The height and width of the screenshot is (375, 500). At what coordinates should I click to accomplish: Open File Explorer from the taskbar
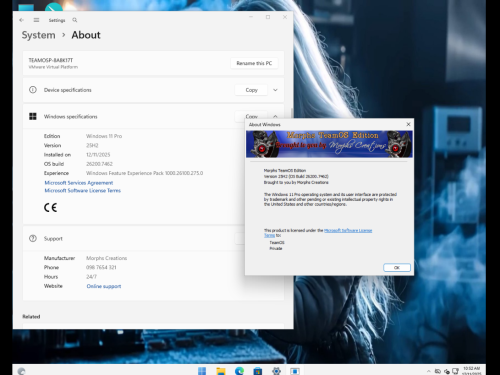221,371
